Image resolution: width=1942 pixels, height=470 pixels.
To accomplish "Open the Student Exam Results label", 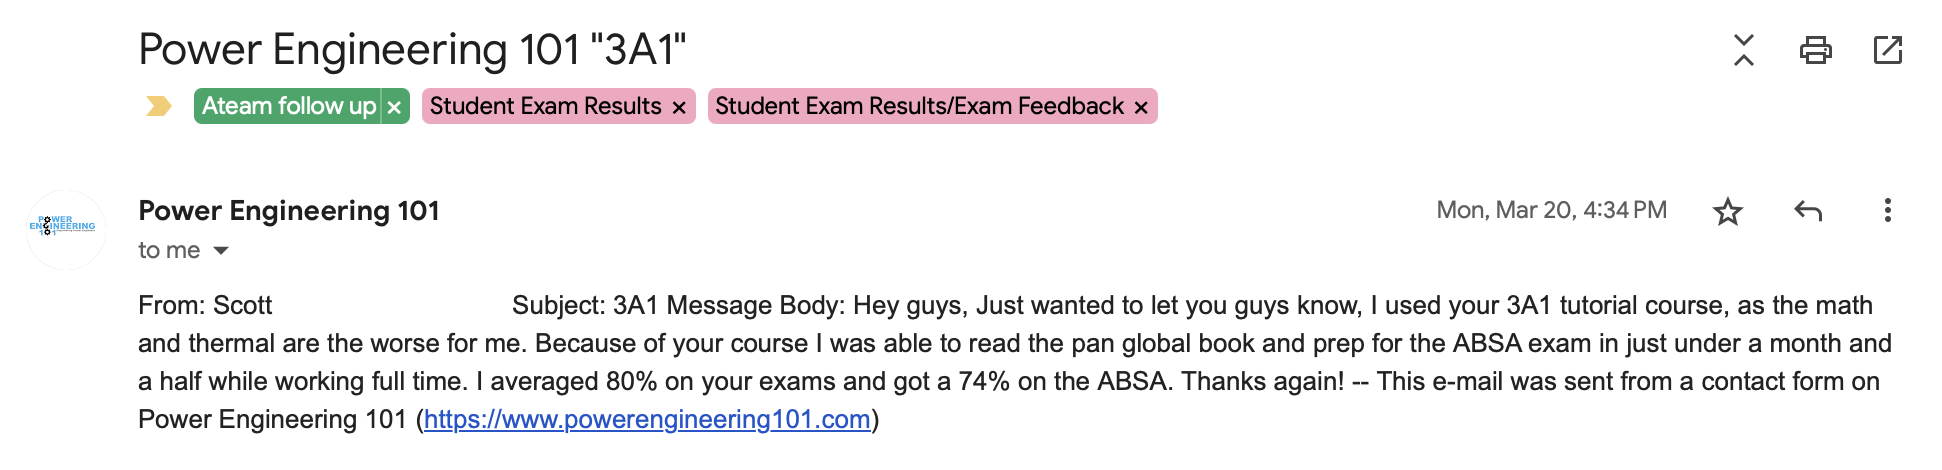I will (x=545, y=106).
